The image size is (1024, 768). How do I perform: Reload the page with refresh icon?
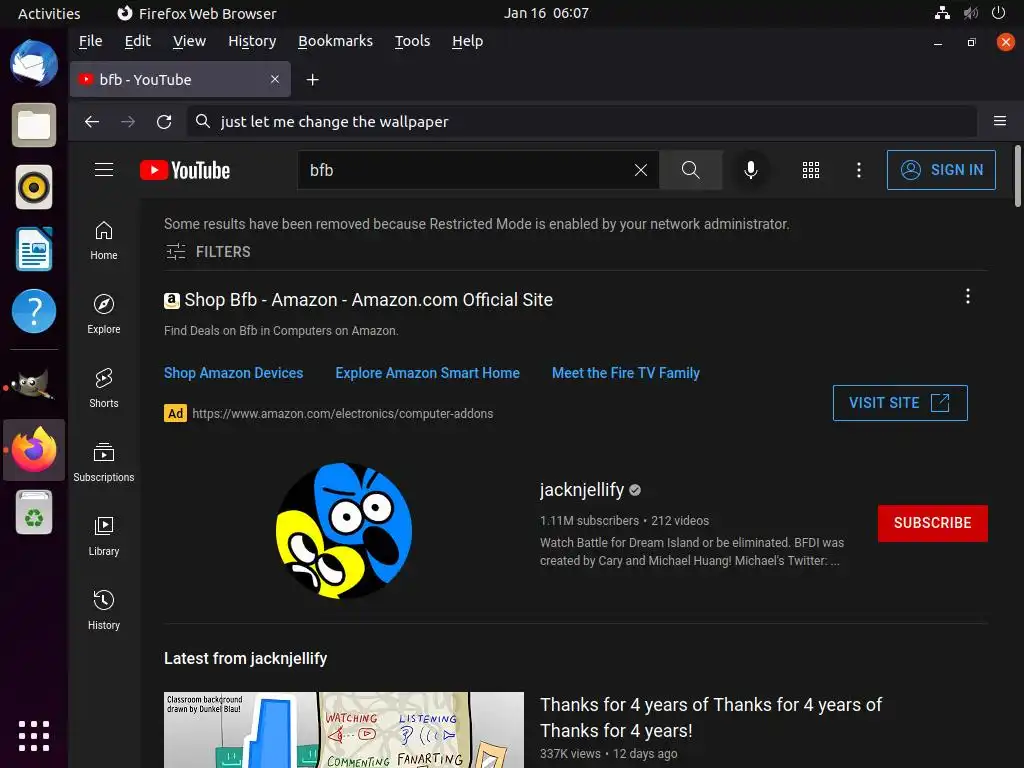click(x=164, y=121)
